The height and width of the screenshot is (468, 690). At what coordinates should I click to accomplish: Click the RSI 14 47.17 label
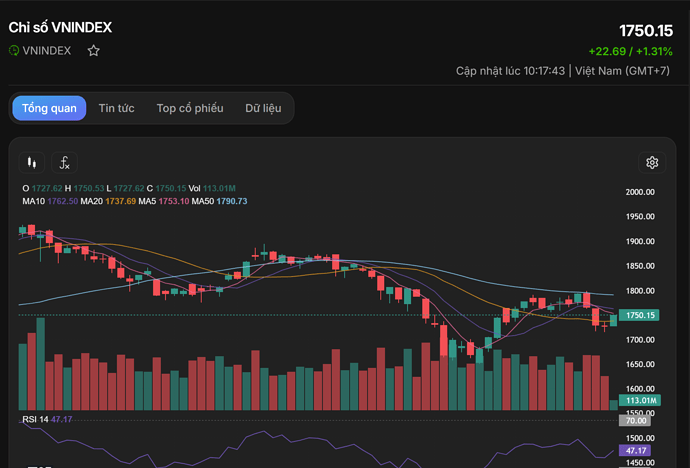pyautogui.click(x=47, y=419)
